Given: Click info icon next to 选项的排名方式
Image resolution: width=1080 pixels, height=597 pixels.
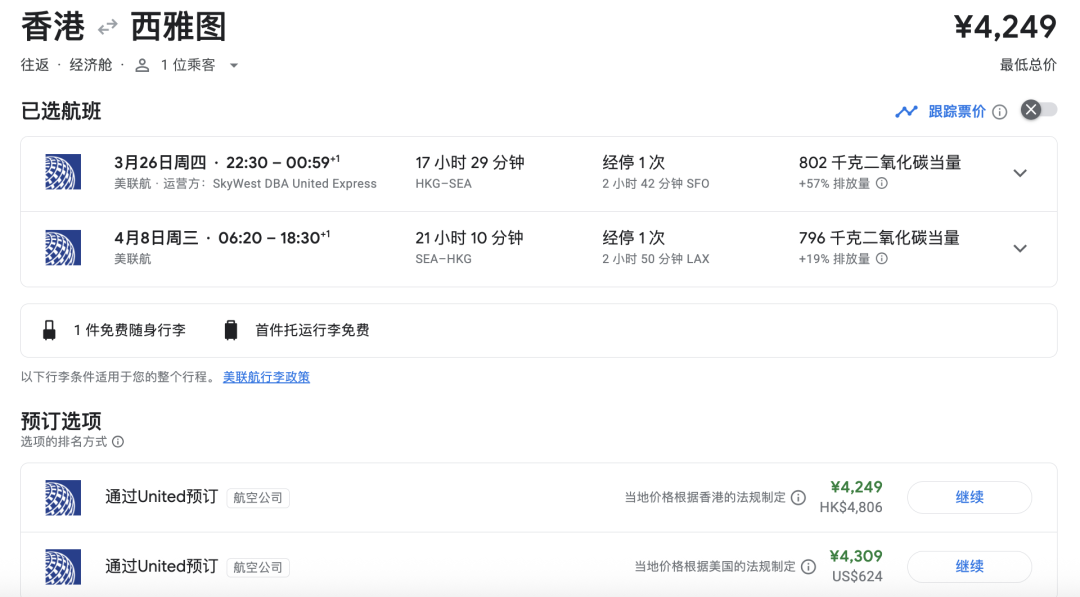Looking at the screenshot, I should click(118, 442).
